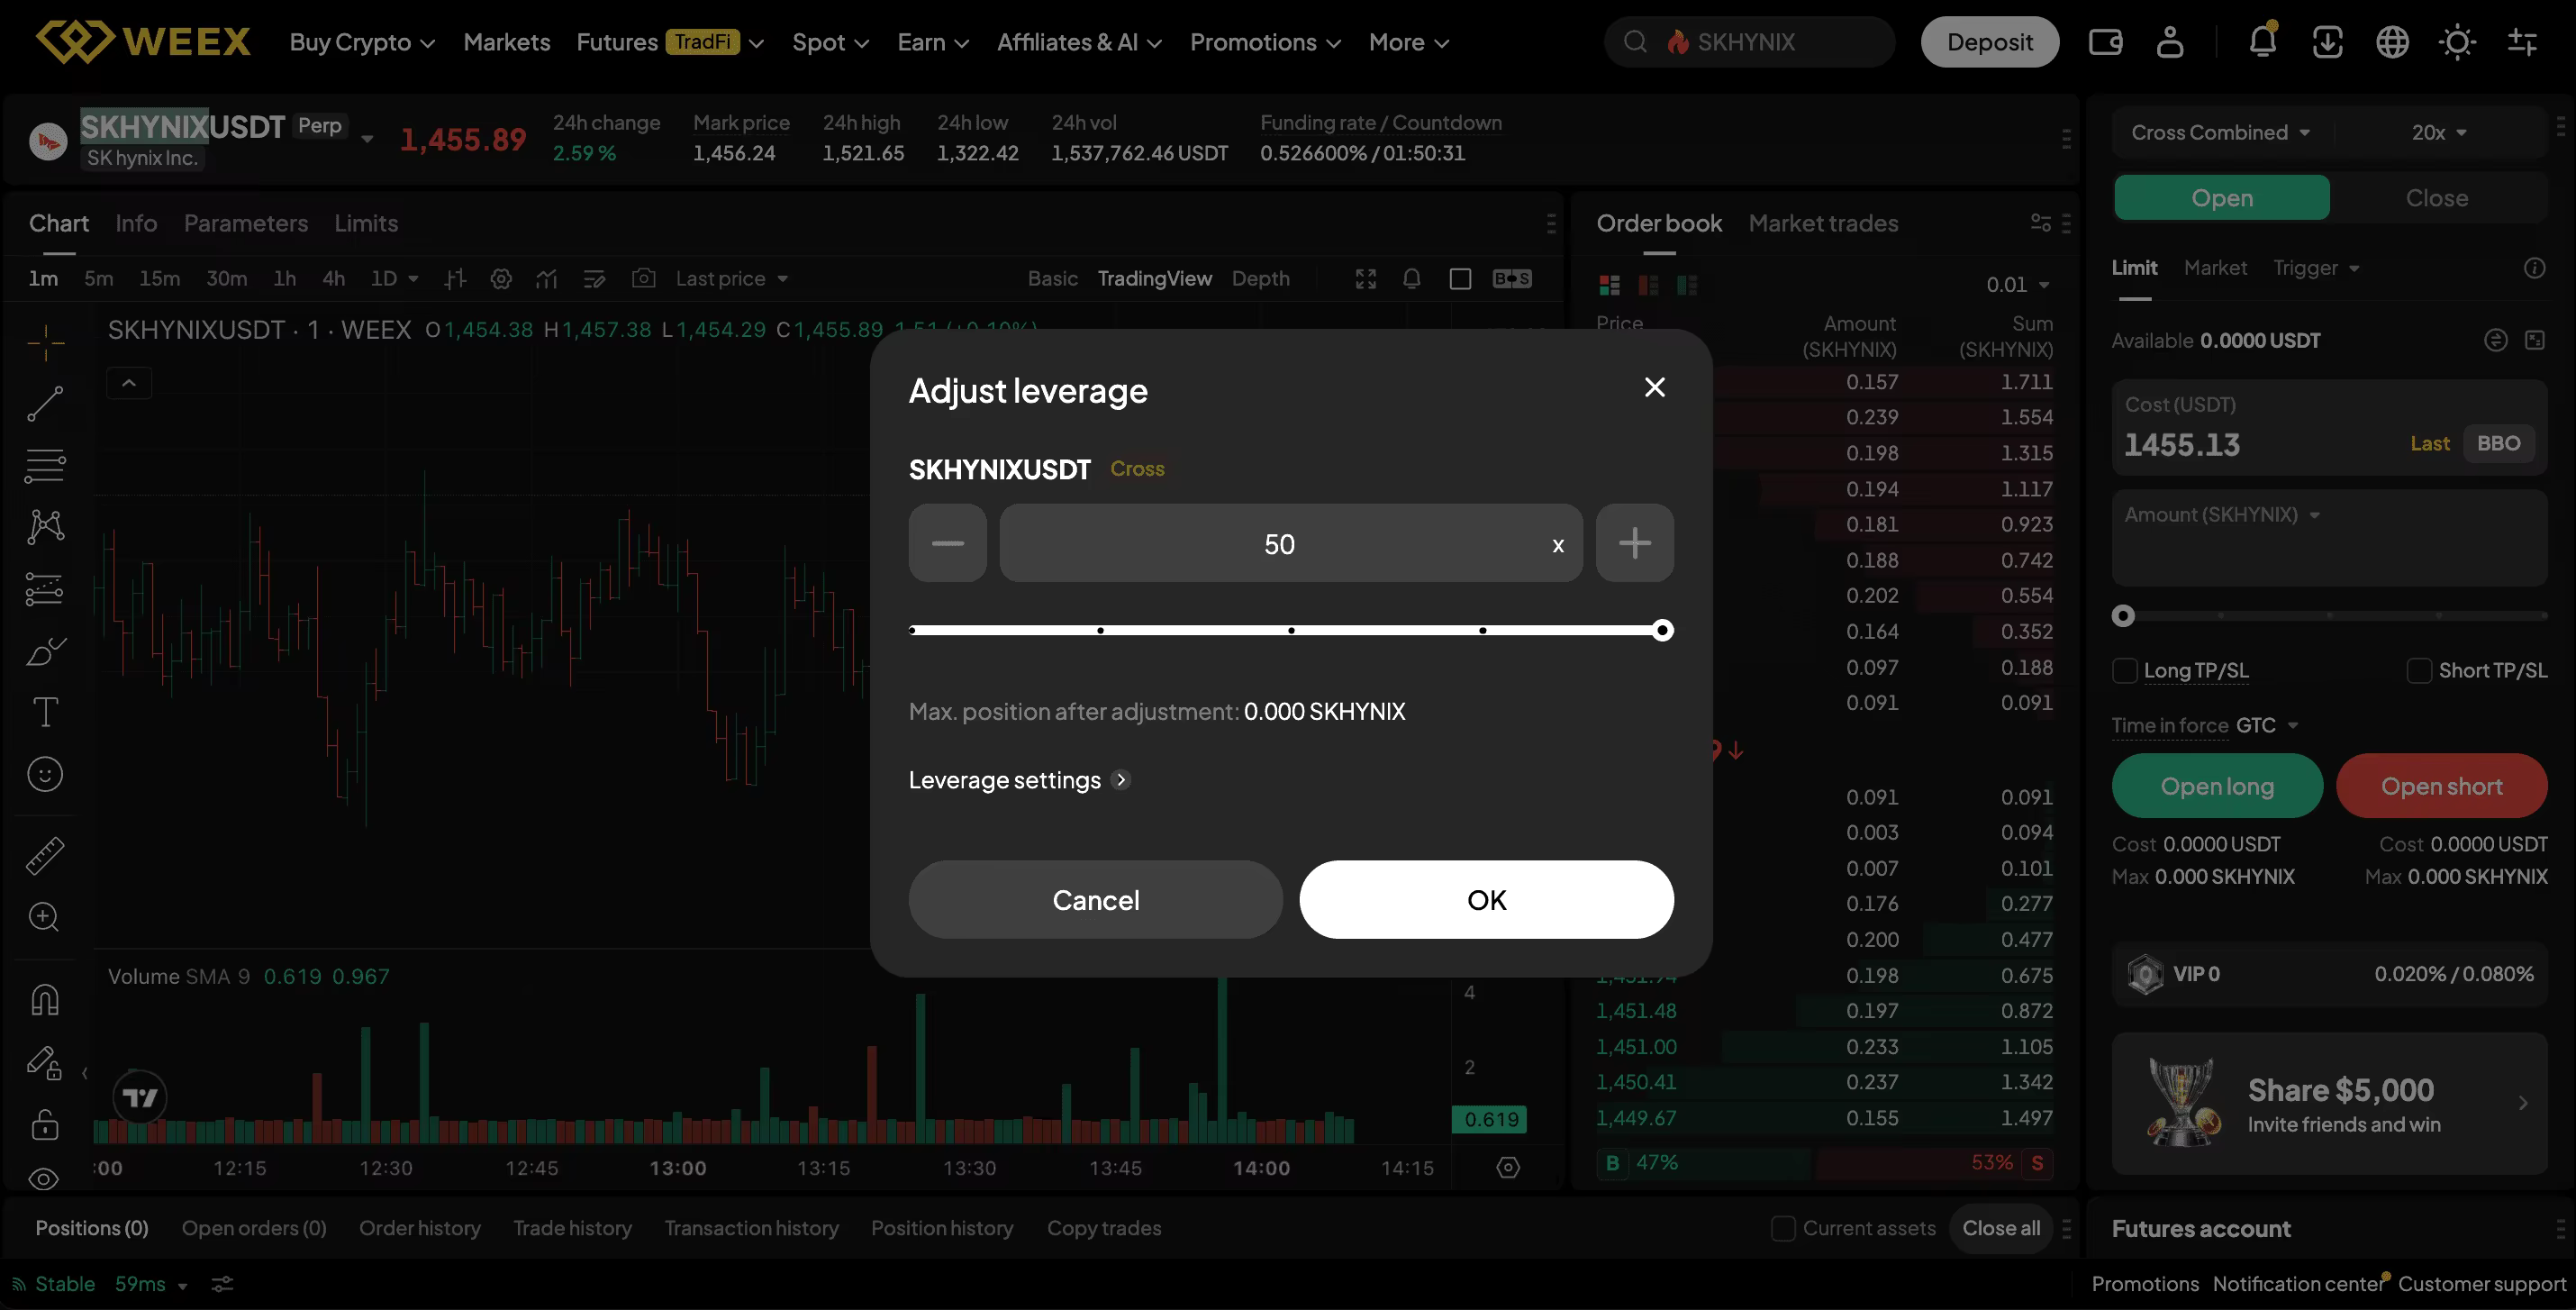Viewport: 2576px width, 1310px height.
Task: Expand Leverage settings chevron
Action: [1121, 780]
